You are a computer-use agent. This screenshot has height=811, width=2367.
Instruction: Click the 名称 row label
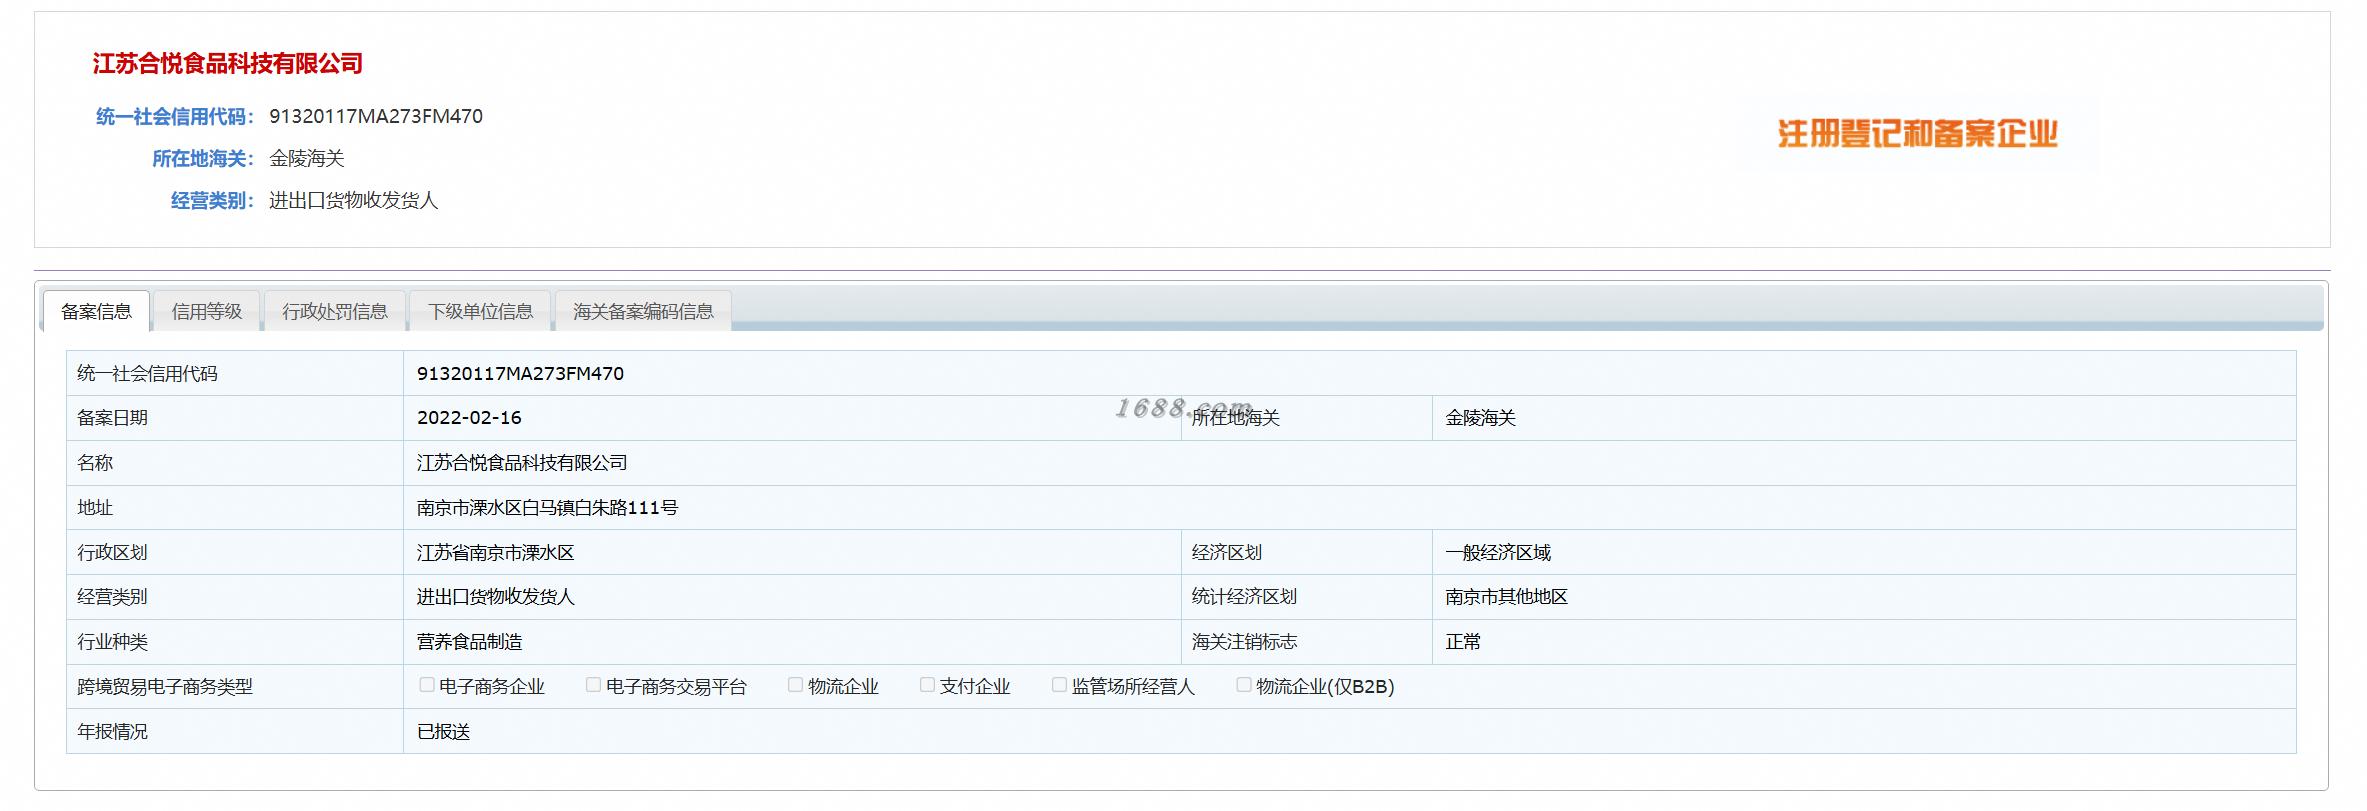pos(95,463)
